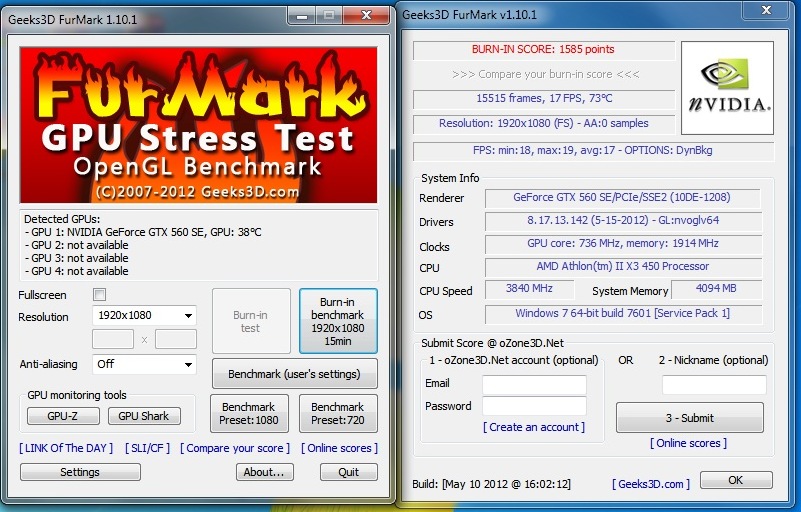The height and width of the screenshot is (512, 801).
Task: Close the FurMark v1.10.1 score dialog
Action: click(x=766, y=10)
